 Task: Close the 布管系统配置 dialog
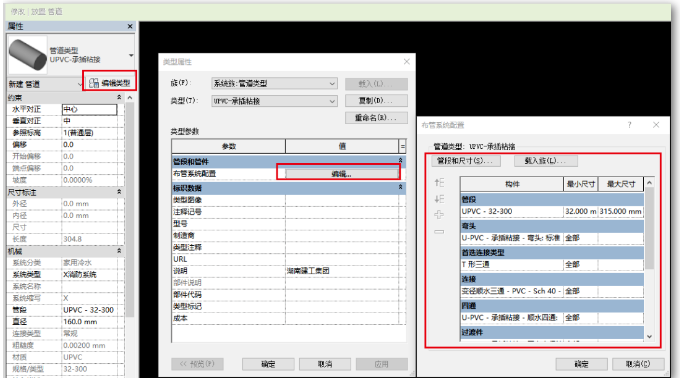click(656, 125)
